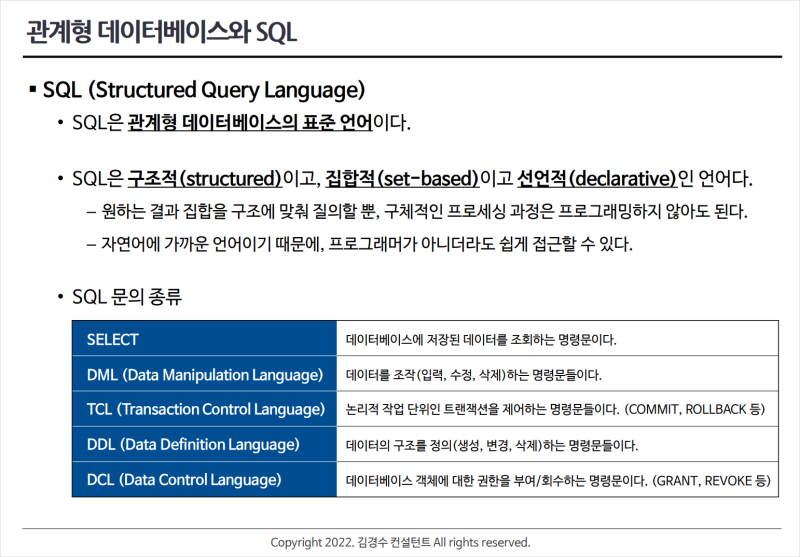Select the 'DML (Data Manipulation Language)' cell

coord(205,373)
